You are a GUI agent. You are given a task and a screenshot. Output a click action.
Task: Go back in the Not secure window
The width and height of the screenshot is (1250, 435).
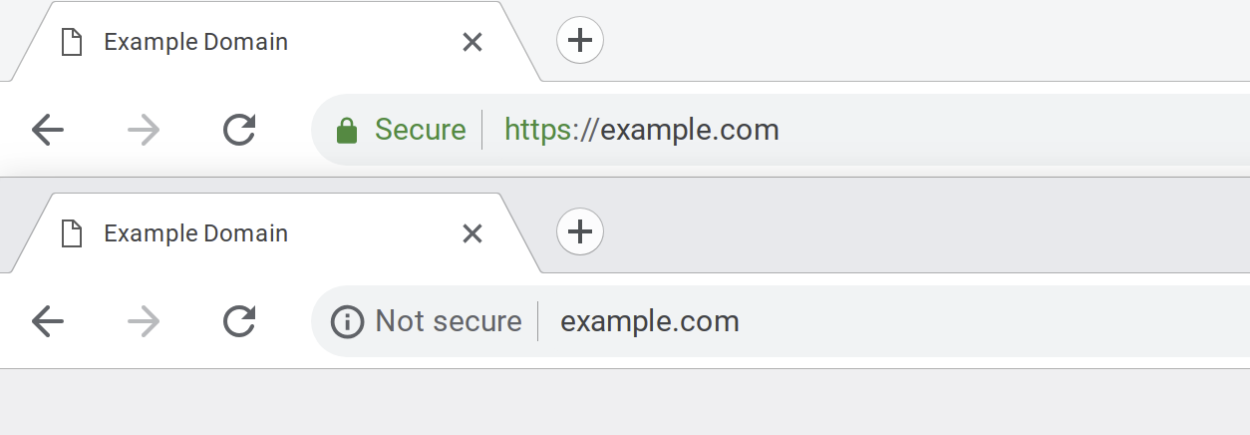coord(48,321)
